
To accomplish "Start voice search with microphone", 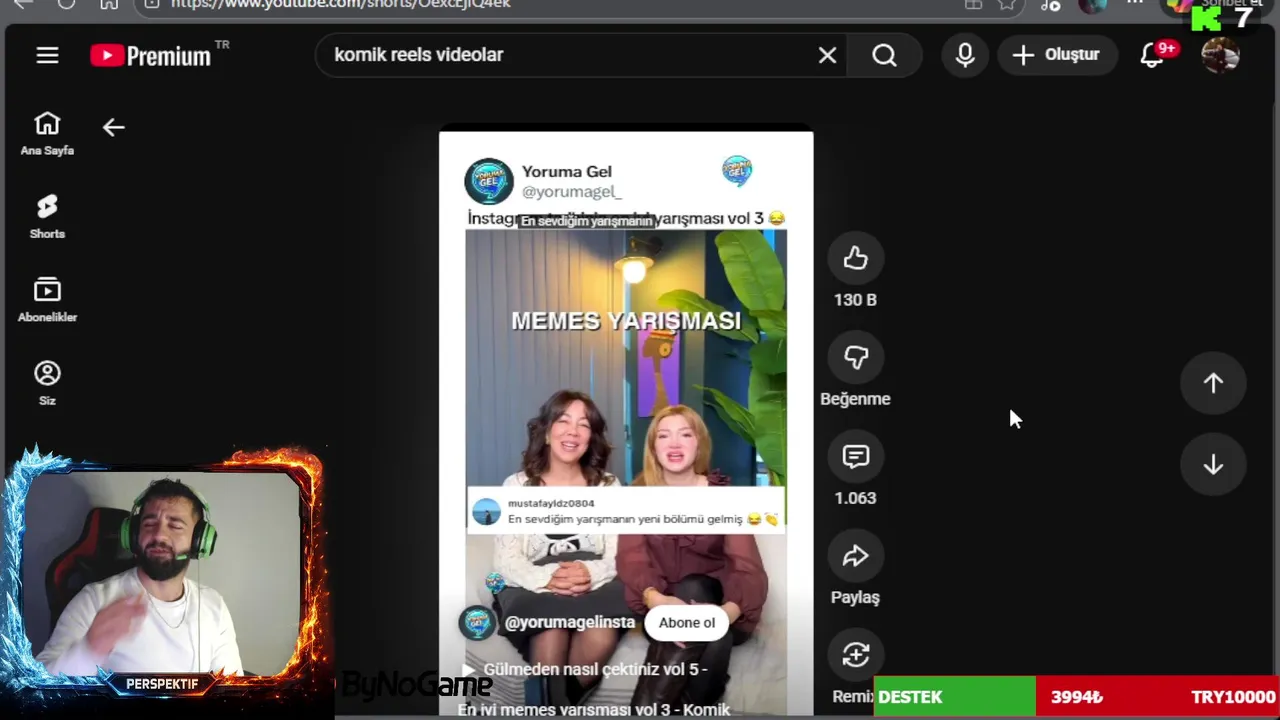I will point(965,55).
